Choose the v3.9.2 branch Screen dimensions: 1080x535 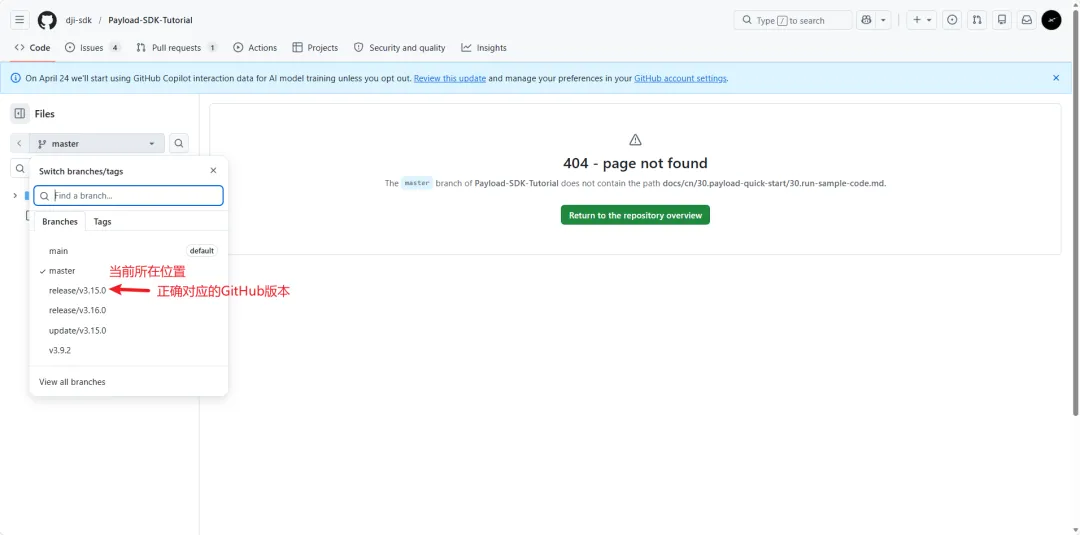(128, 350)
